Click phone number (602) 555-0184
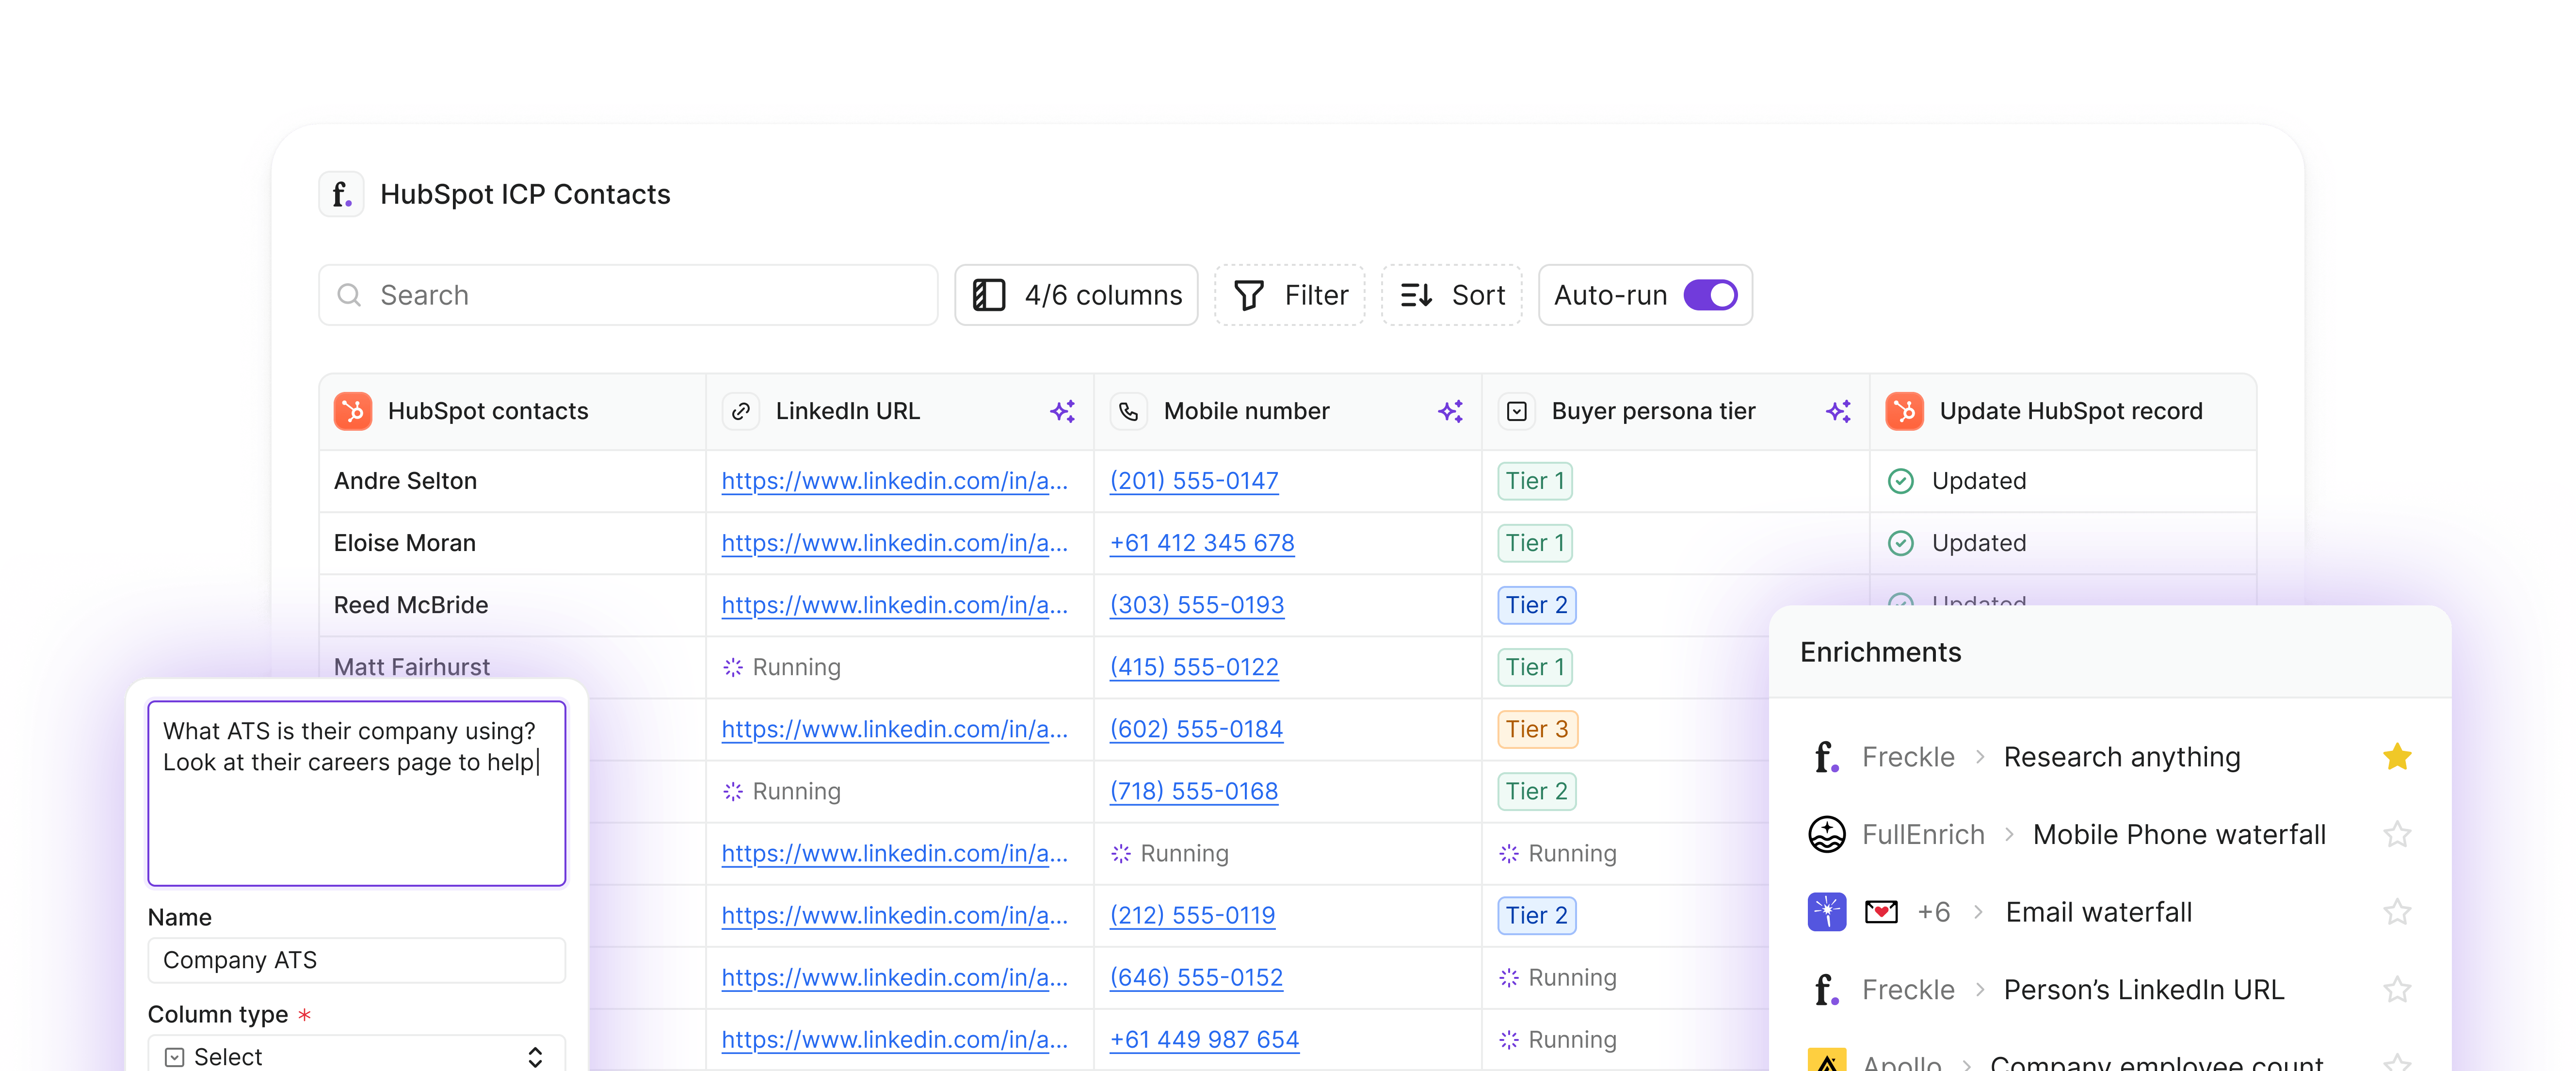Image resolution: width=2576 pixels, height=1071 pixels. [1196, 729]
